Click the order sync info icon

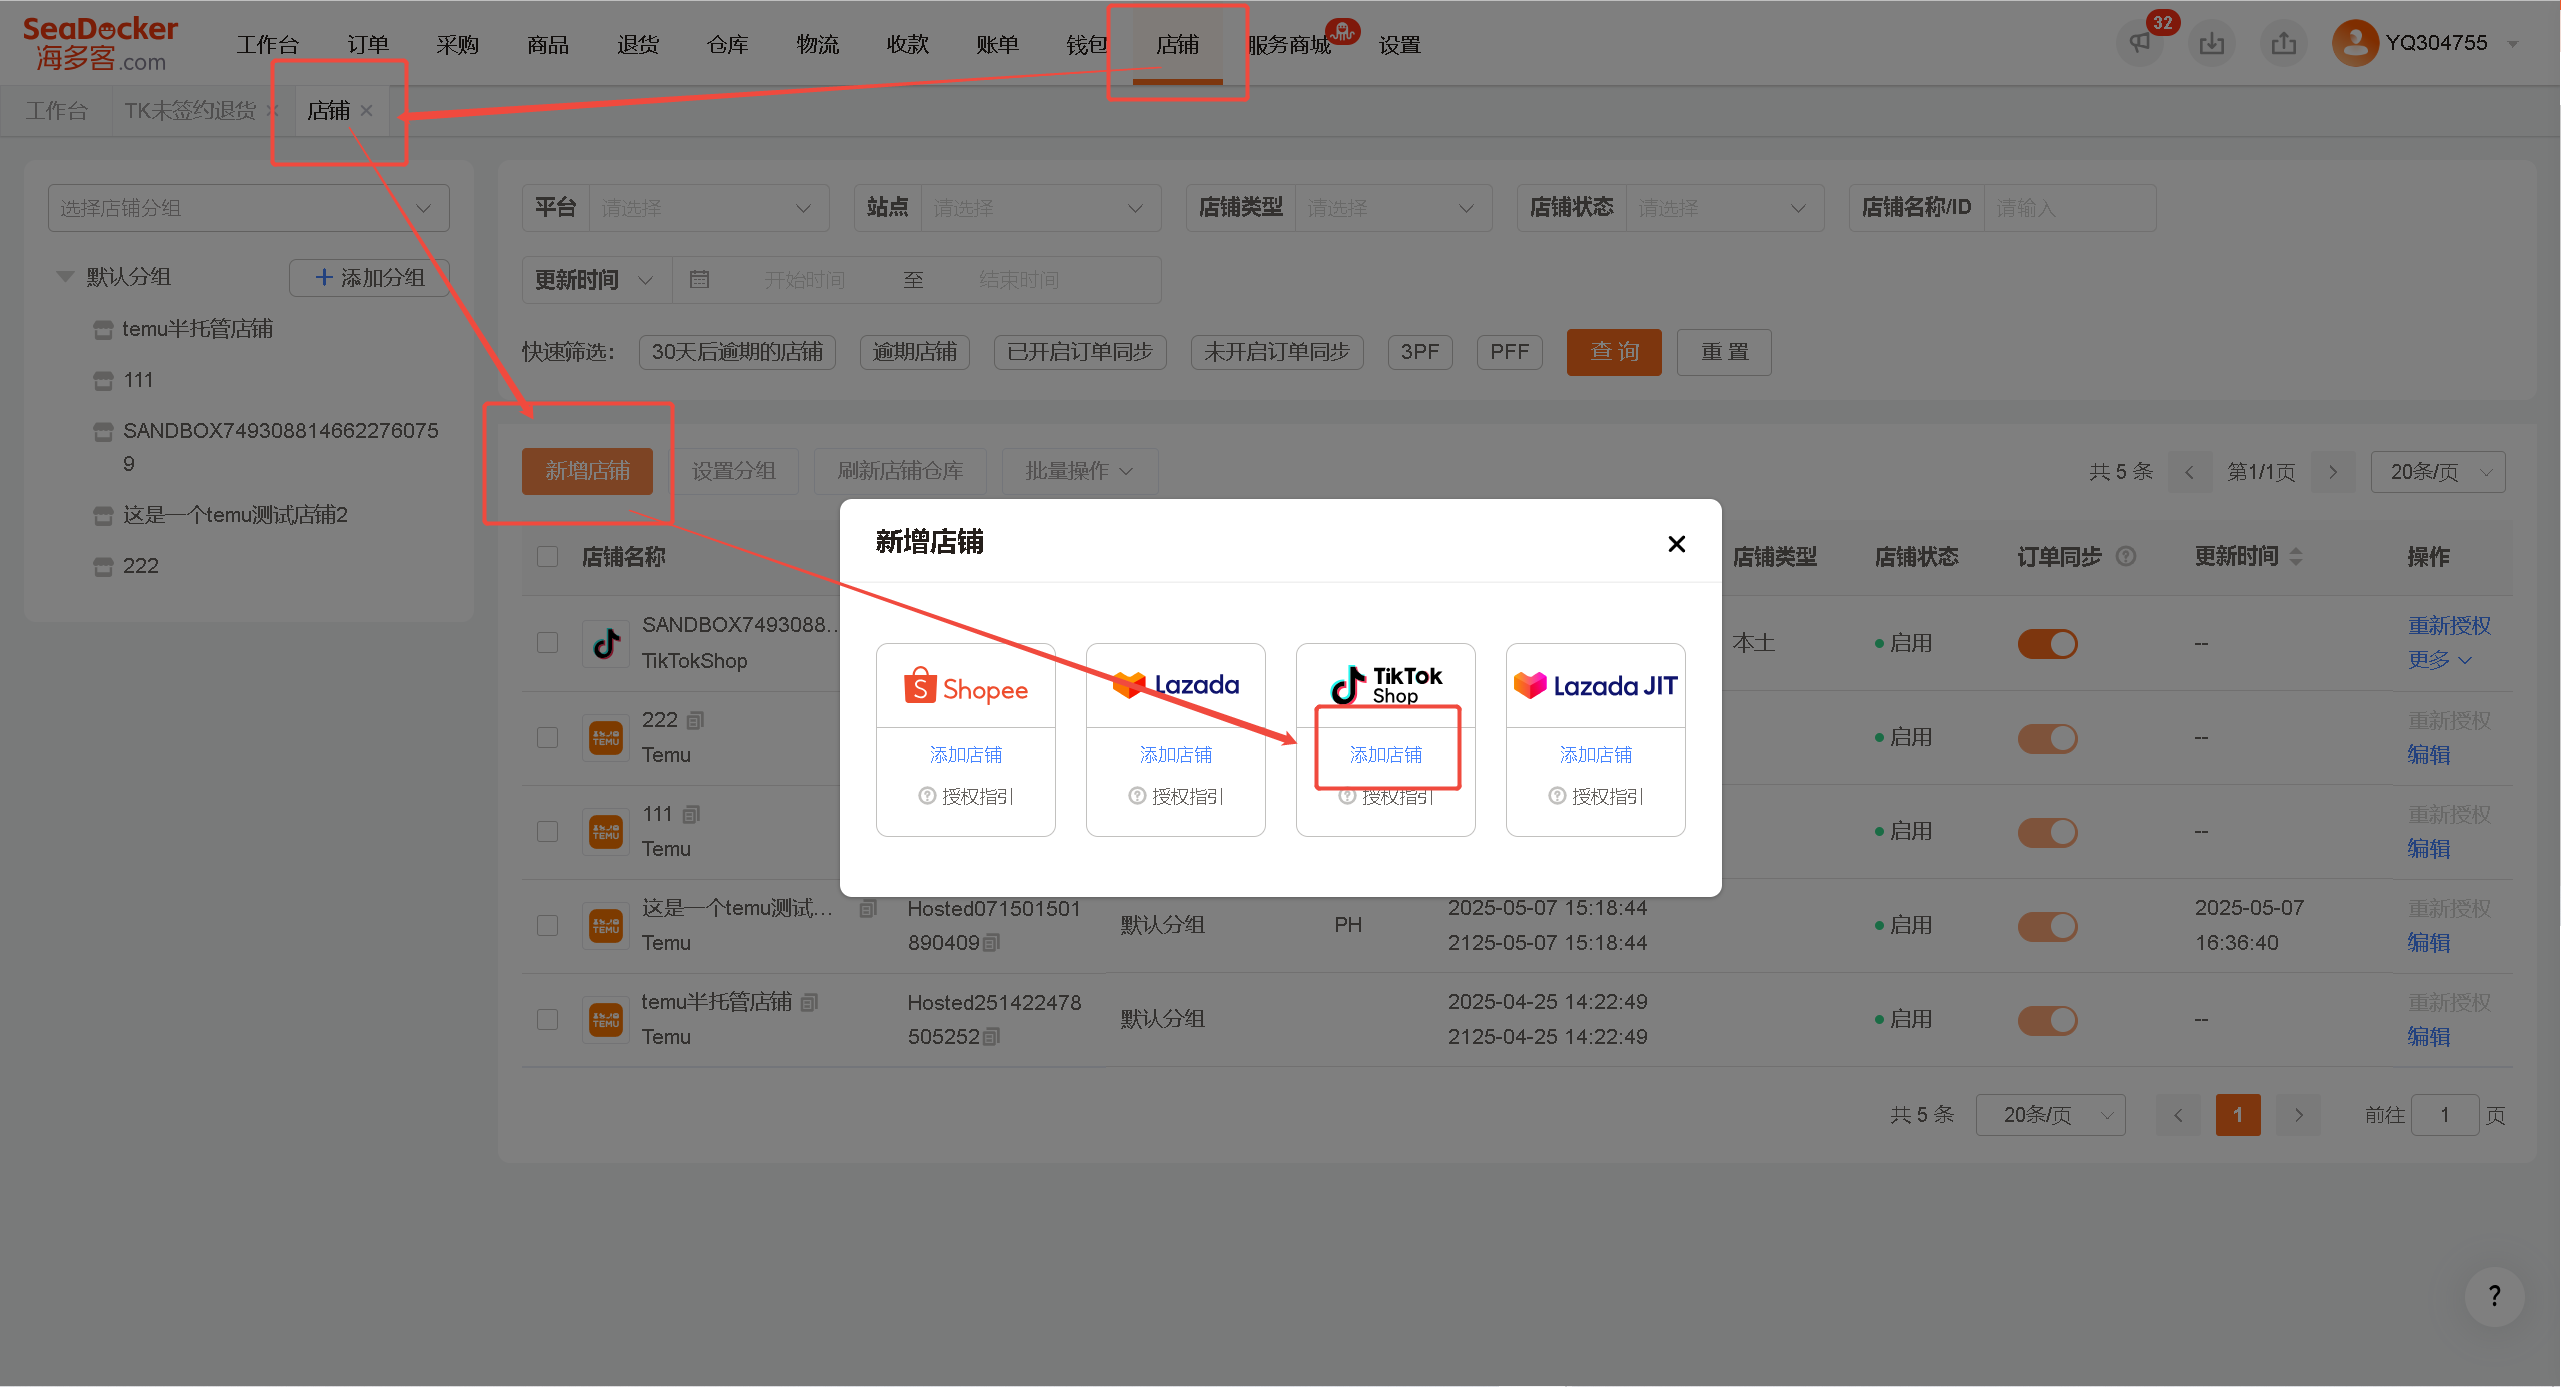coord(2127,556)
